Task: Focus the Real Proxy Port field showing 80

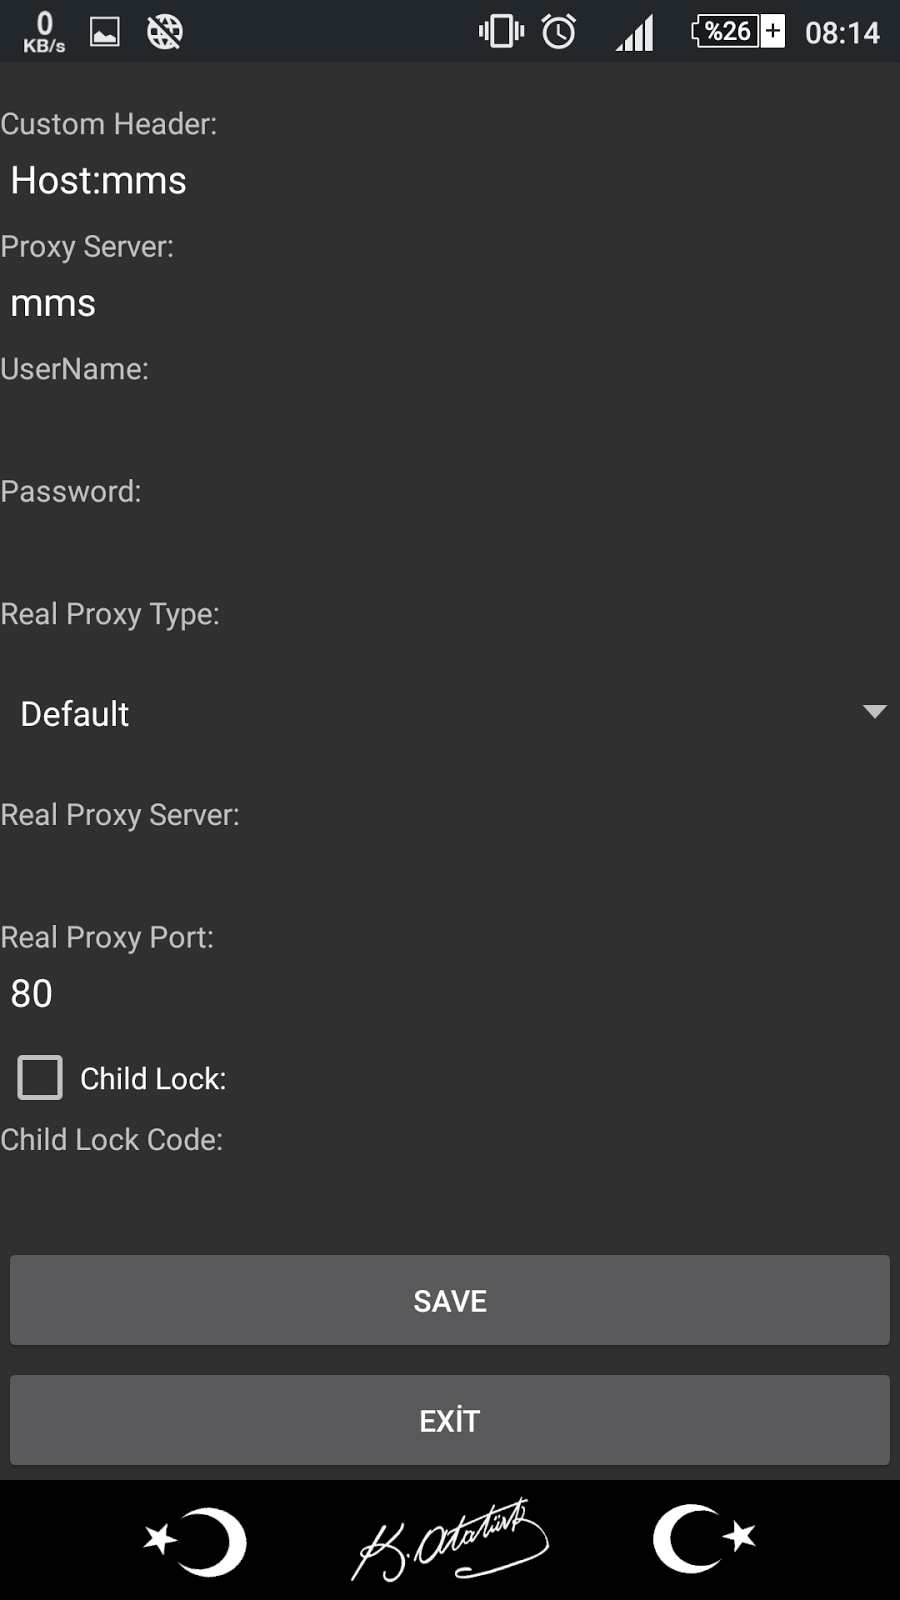Action: pyautogui.click(x=450, y=994)
